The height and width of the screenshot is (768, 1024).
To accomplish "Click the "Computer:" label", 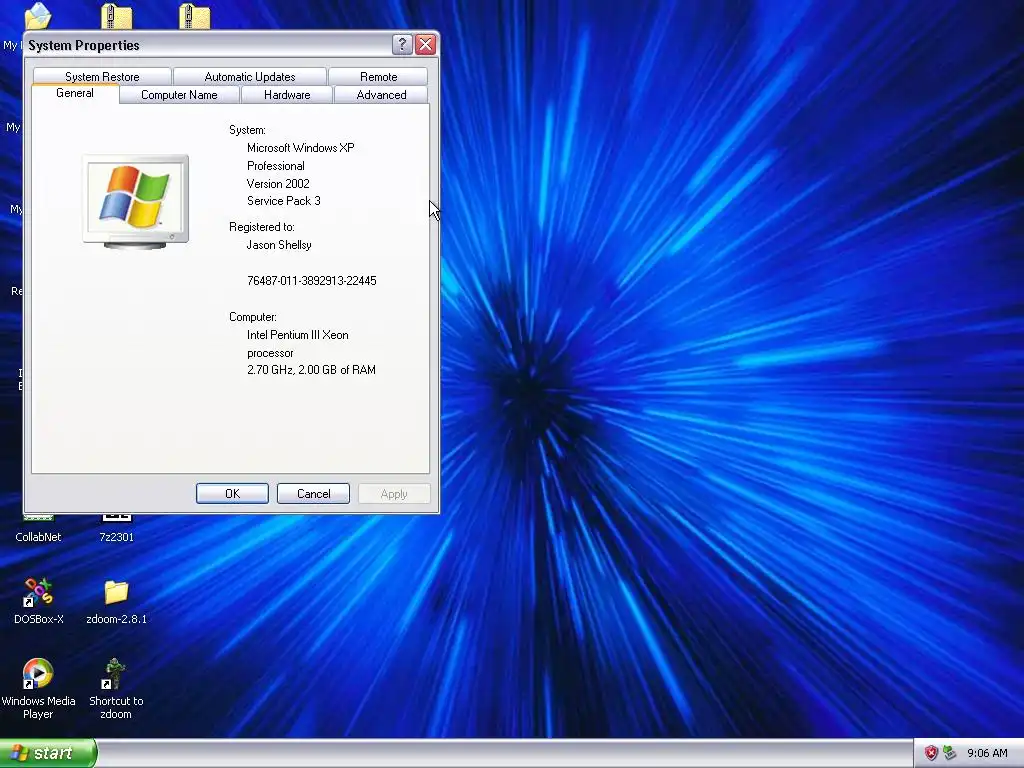I will pyautogui.click(x=253, y=317).
